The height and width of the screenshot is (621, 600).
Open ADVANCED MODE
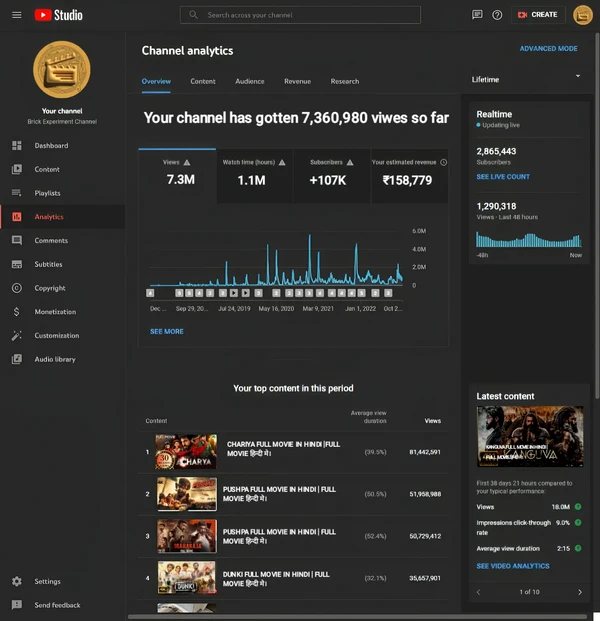click(x=549, y=48)
